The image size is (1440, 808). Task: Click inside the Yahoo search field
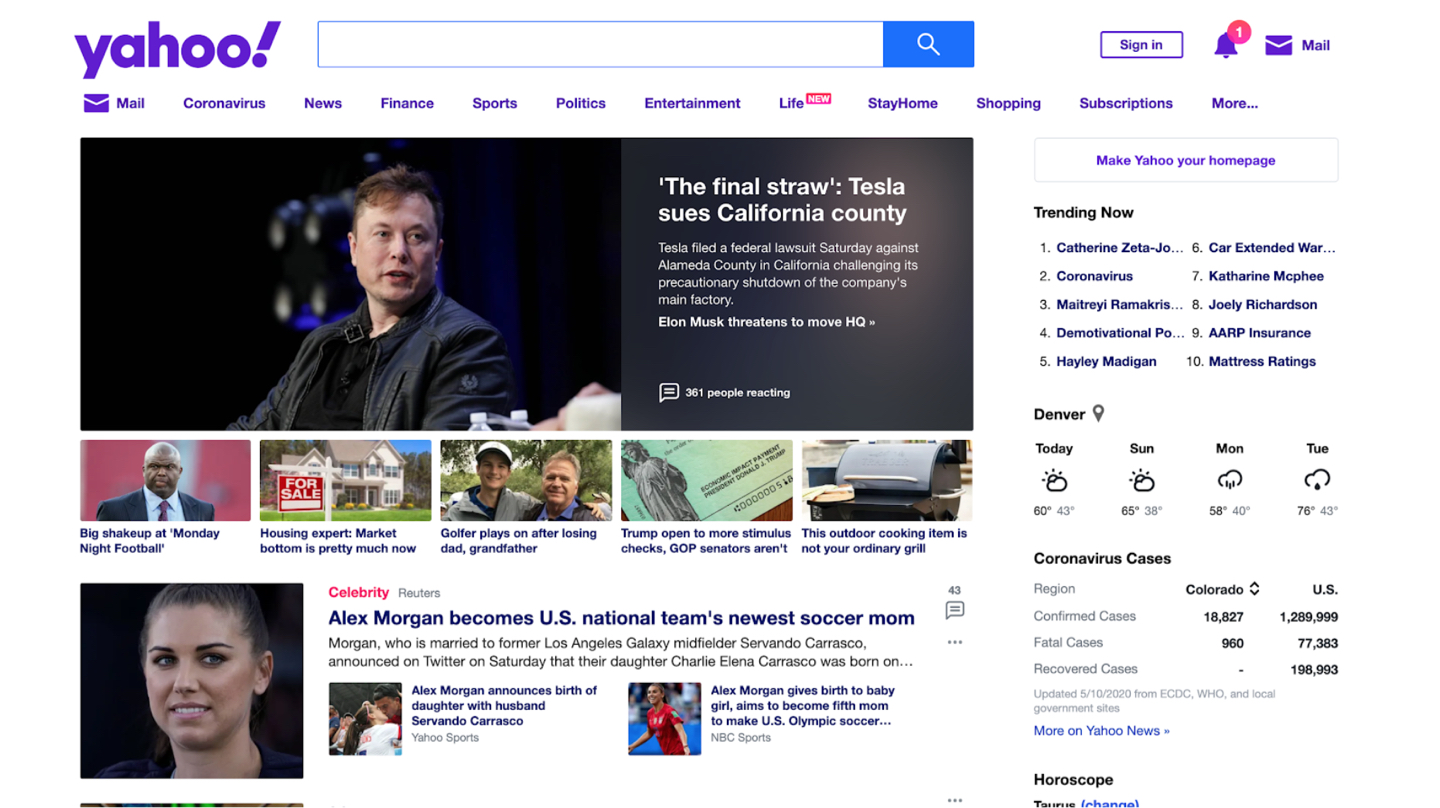point(600,44)
